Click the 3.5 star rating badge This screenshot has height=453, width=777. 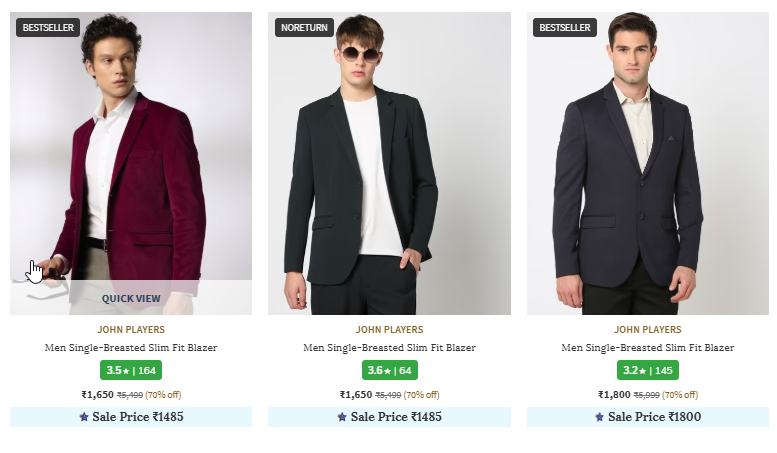click(x=131, y=370)
